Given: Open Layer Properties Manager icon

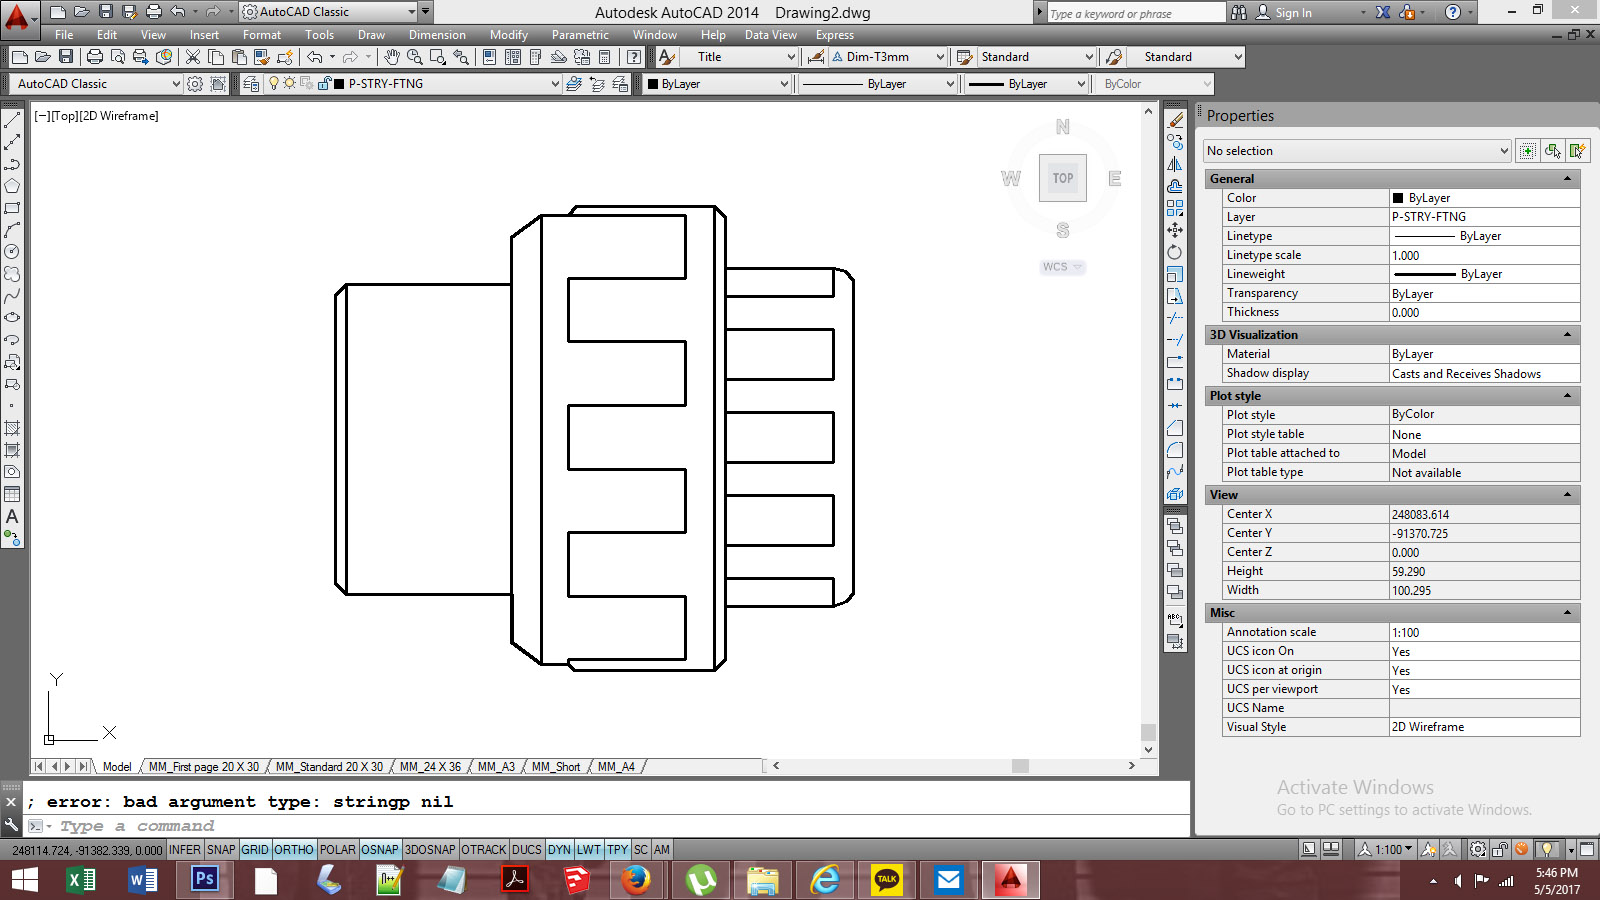Looking at the screenshot, I should point(251,84).
